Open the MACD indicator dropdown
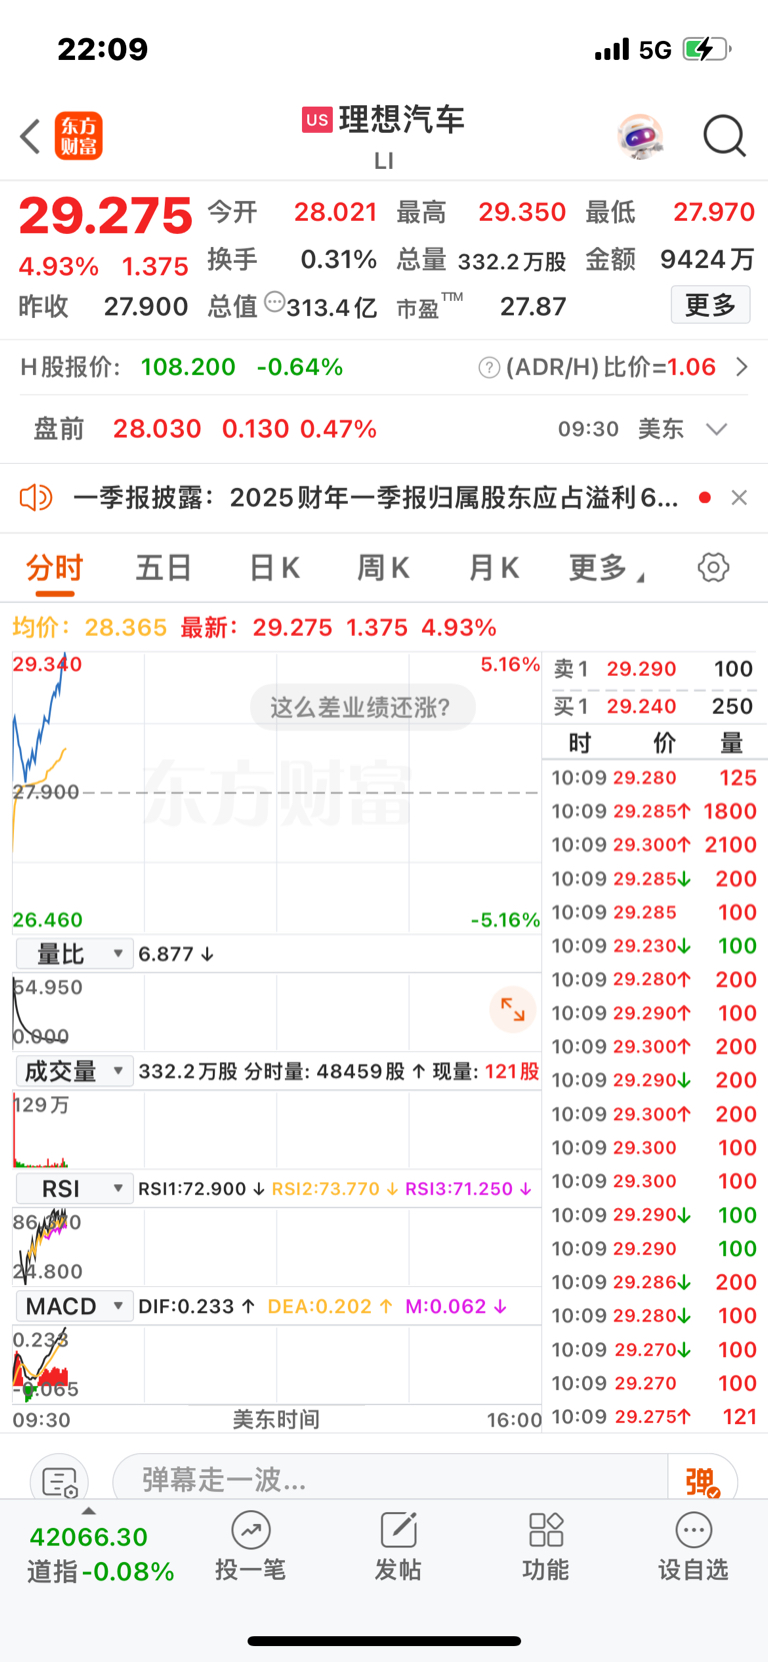The image size is (768, 1663). [x=74, y=1306]
